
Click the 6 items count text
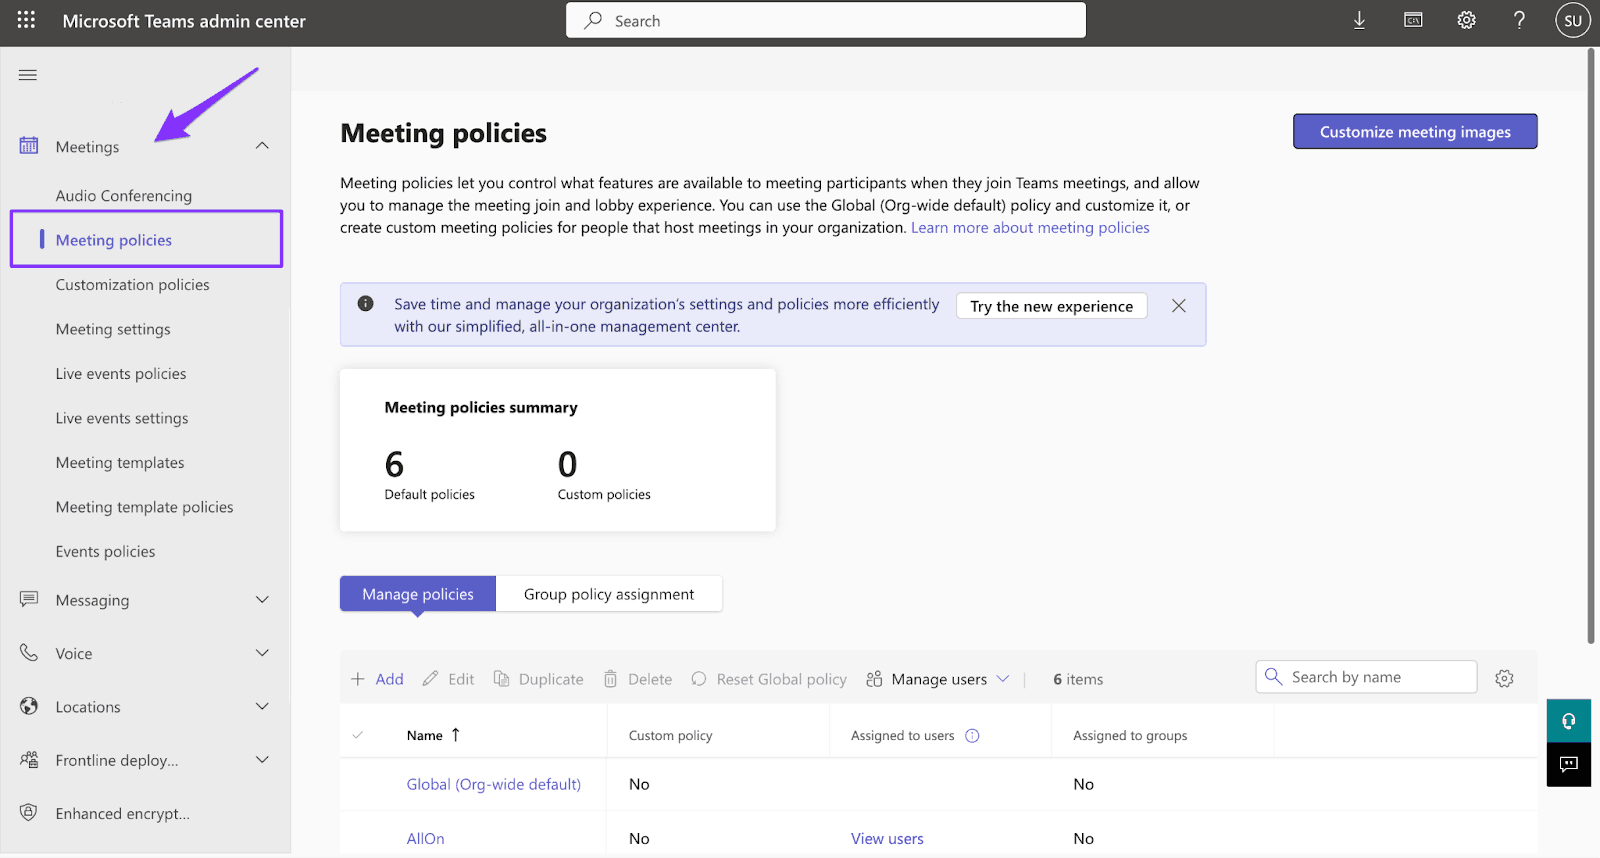(1078, 679)
